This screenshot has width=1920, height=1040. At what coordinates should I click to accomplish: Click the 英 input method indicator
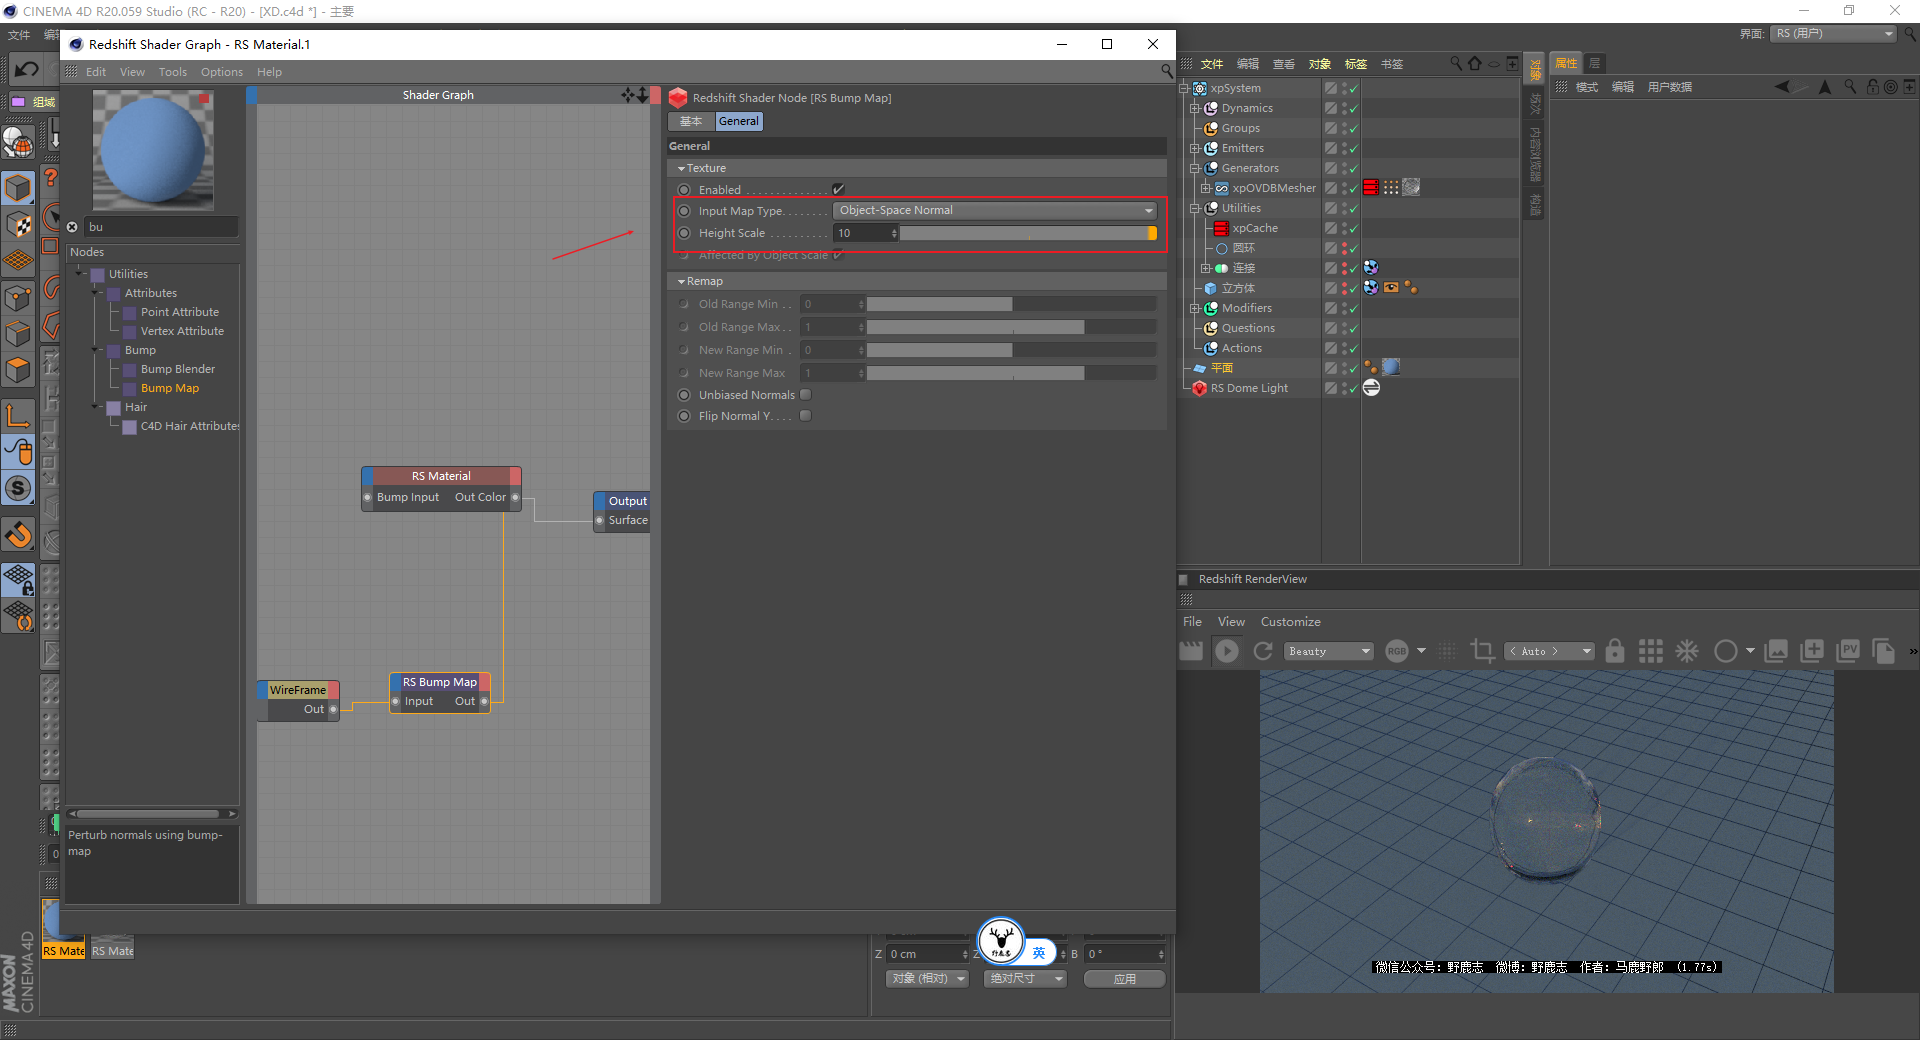tap(1039, 953)
